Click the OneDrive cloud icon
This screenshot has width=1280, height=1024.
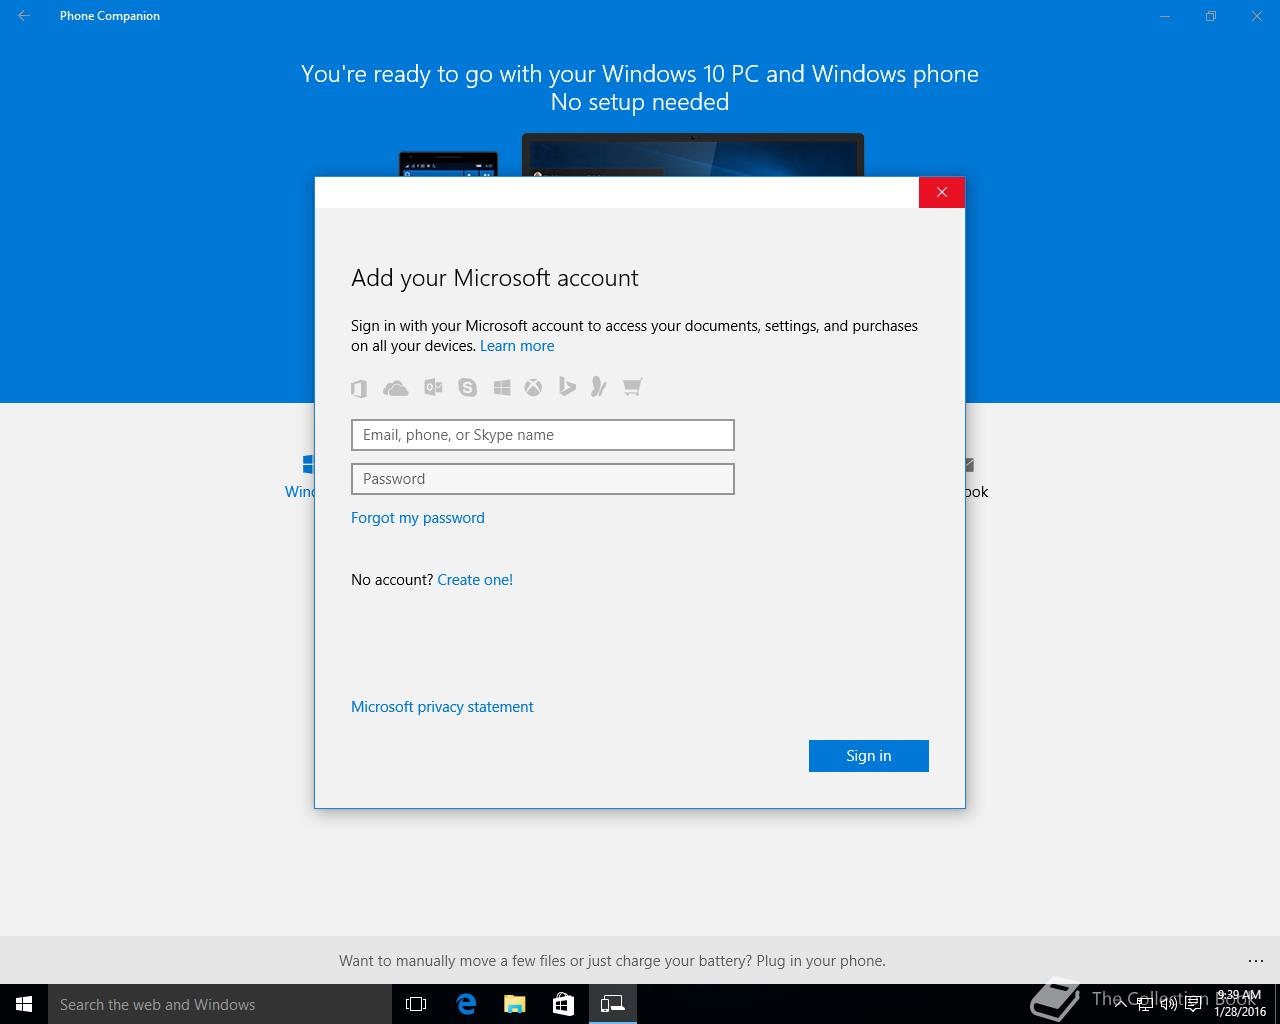click(x=396, y=388)
